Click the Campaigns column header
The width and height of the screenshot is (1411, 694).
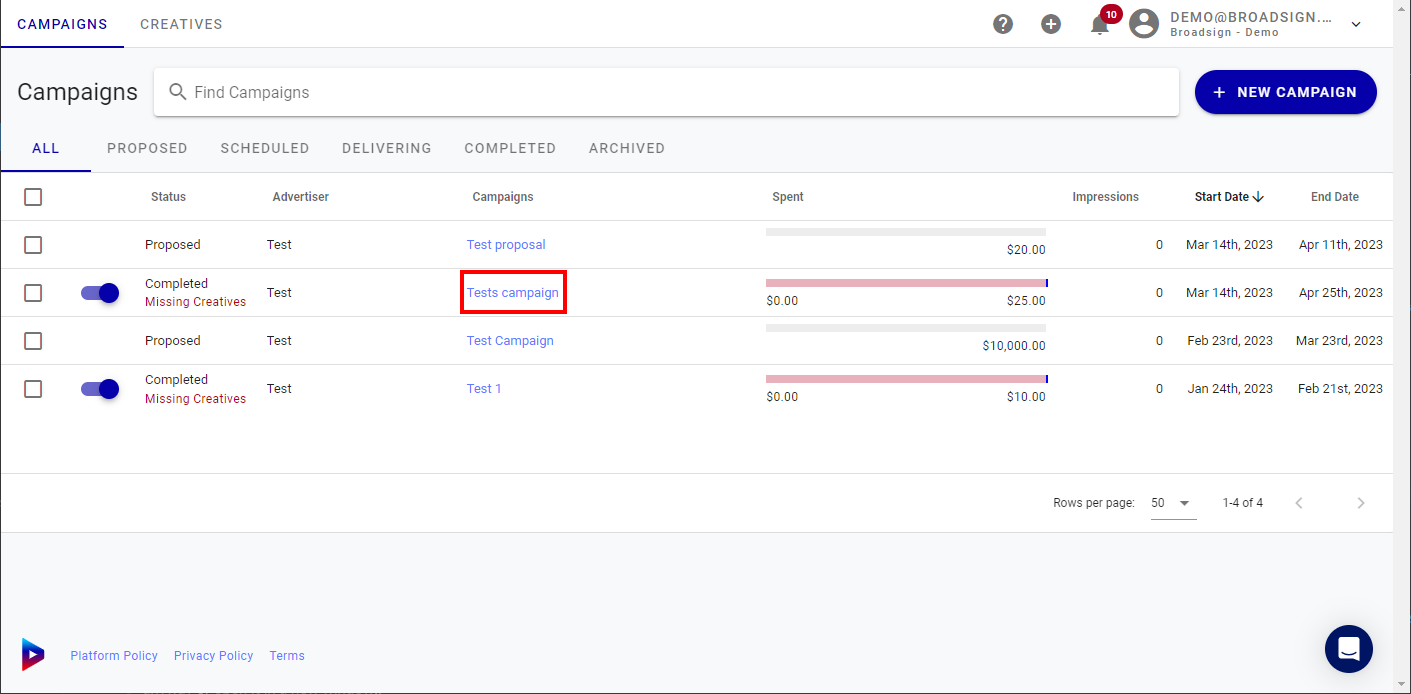[x=503, y=197]
